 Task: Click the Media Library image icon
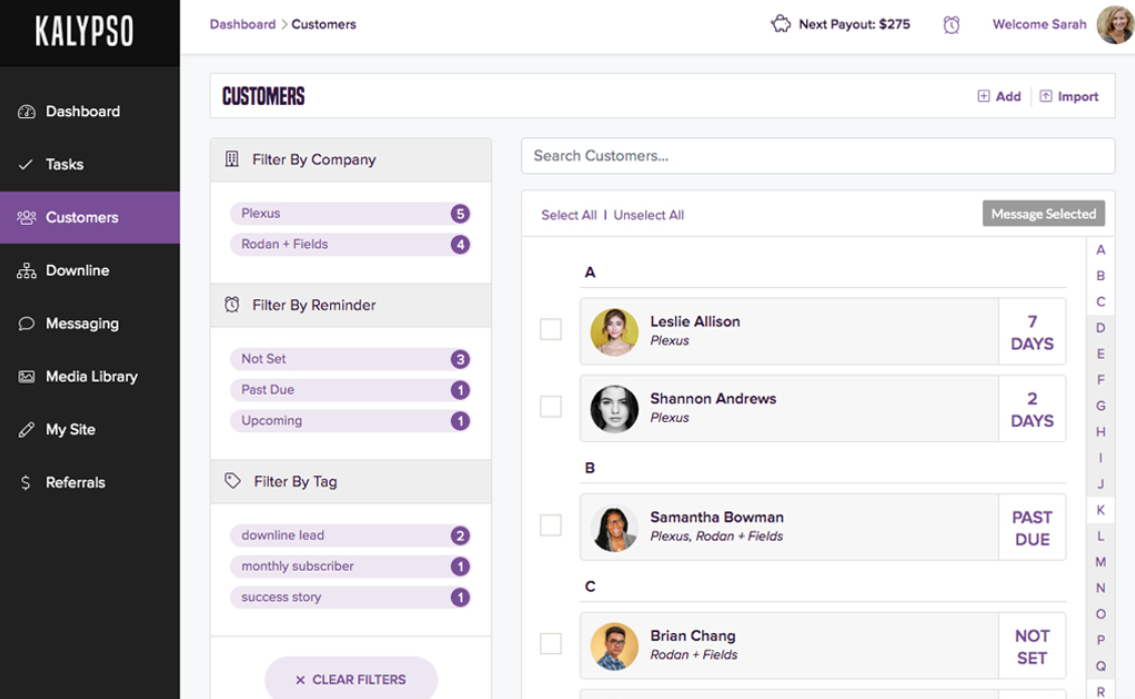(x=27, y=377)
